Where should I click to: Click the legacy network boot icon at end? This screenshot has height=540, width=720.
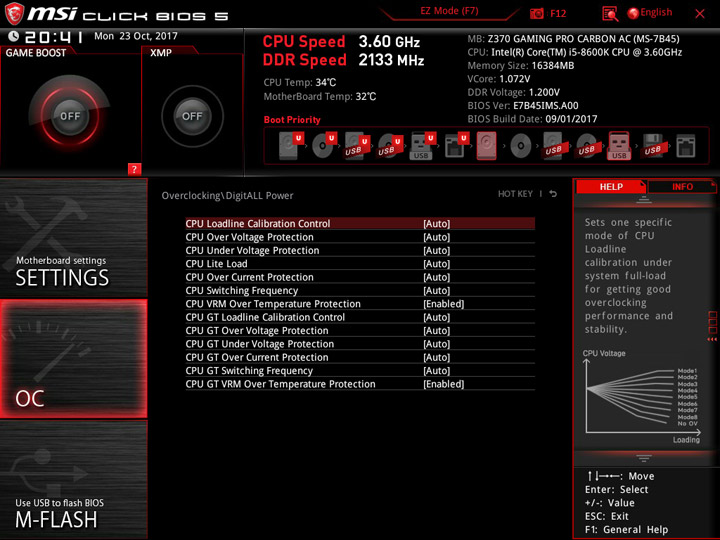[686, 146]
